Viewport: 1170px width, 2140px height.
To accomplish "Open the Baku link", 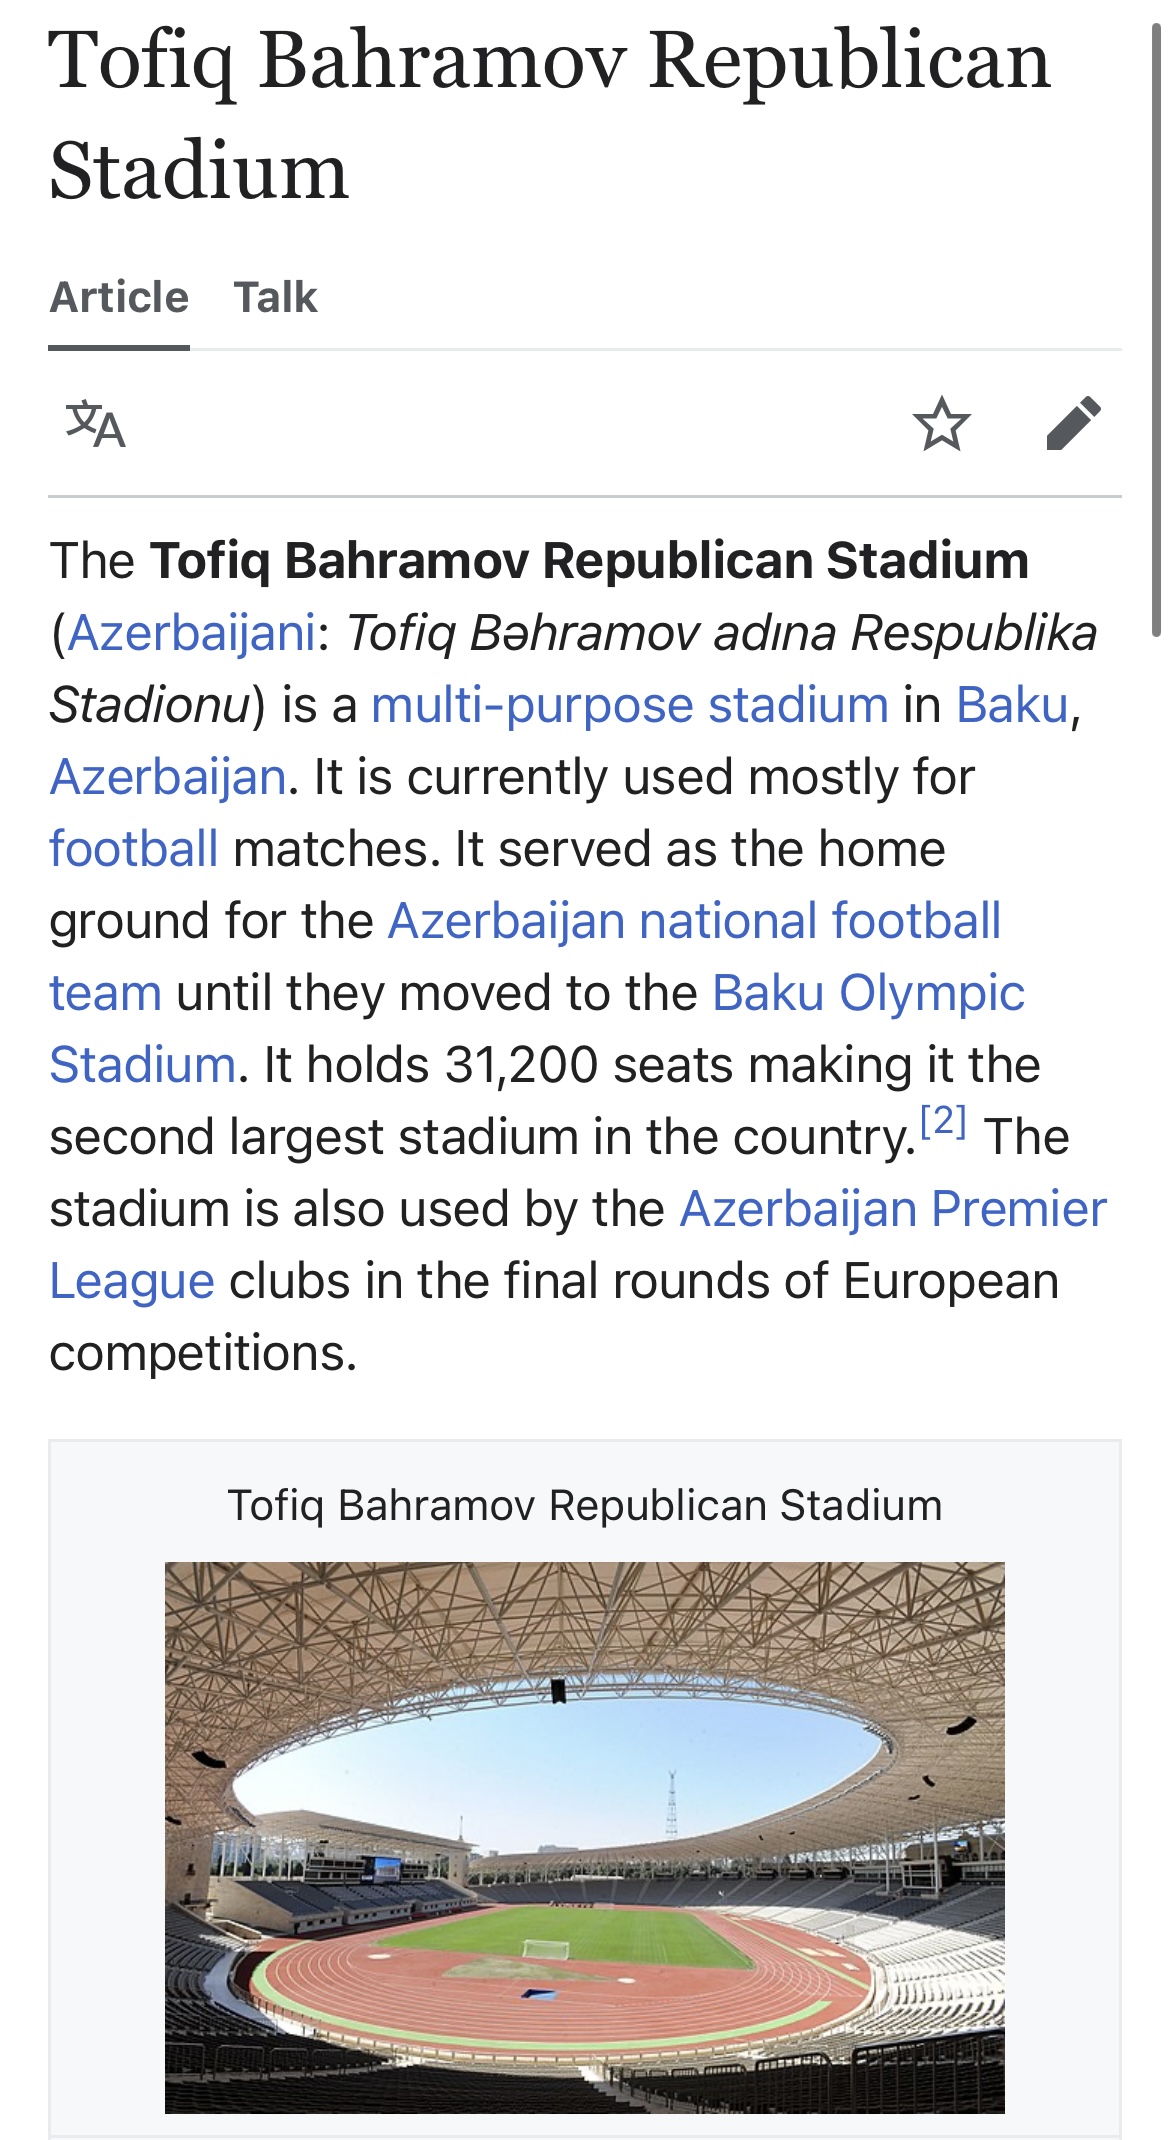I will tap(1013, 705).
